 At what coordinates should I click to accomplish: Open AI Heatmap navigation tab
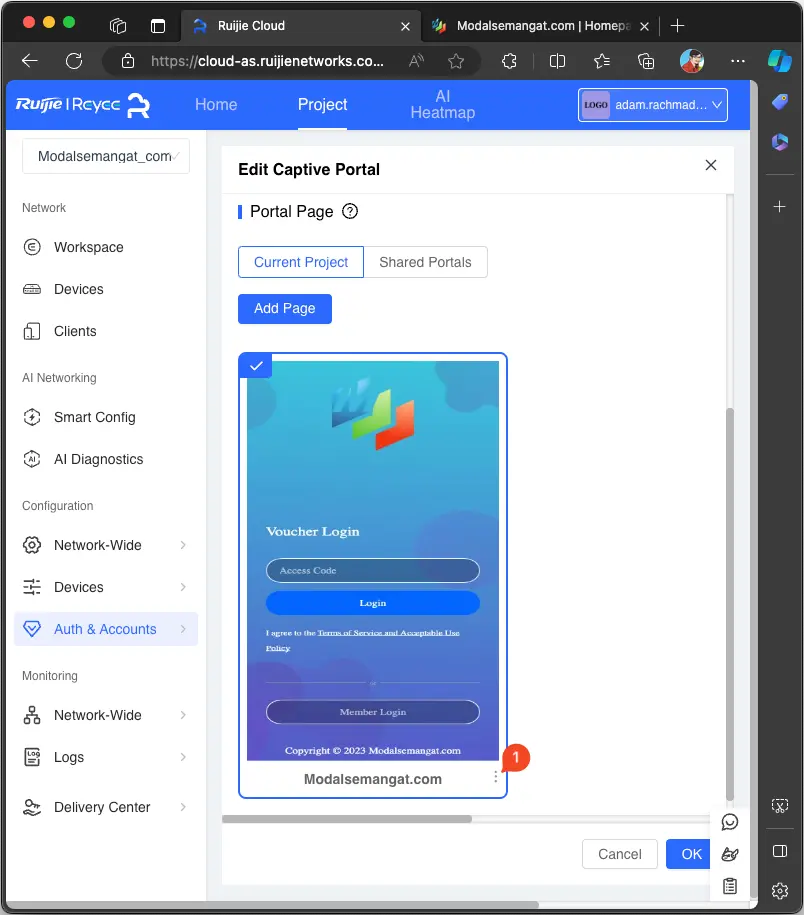[442, 104]
